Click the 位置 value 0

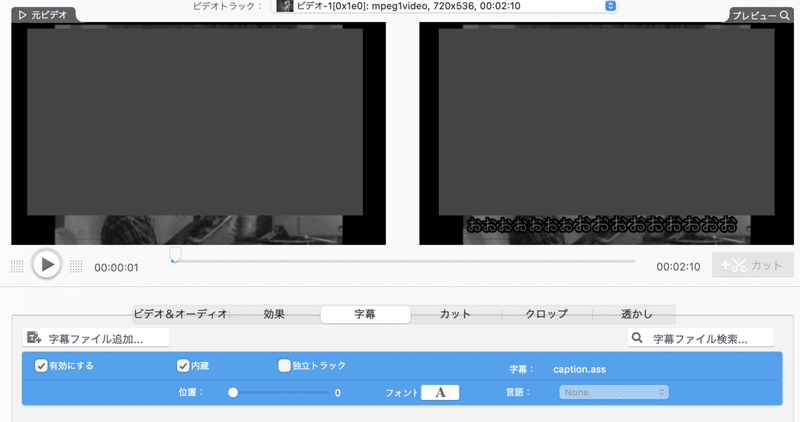tap(338, 393)
